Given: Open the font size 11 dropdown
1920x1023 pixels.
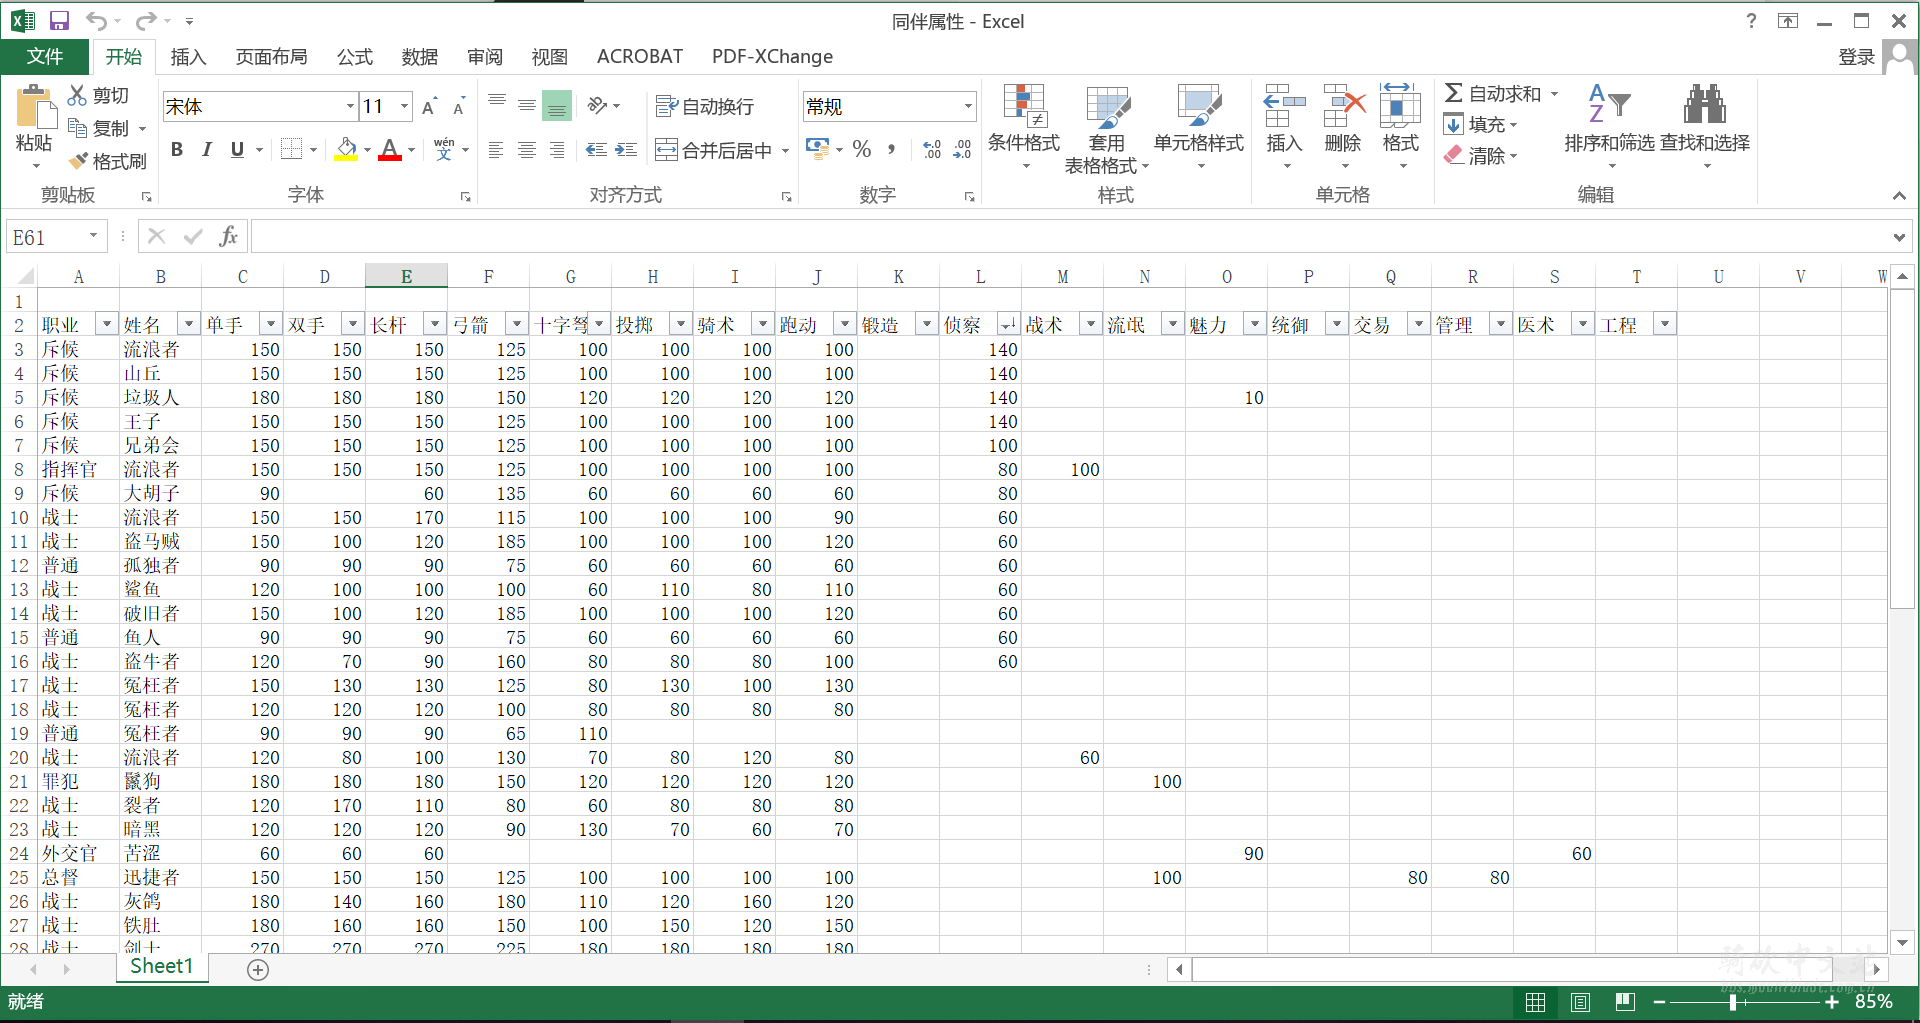Looking at the screenshot, I should 404,106.
